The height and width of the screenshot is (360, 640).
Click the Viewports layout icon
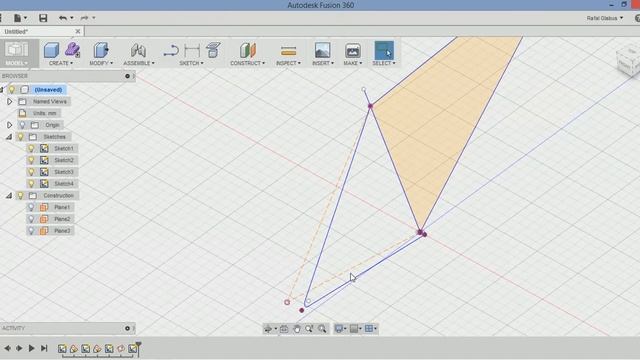(x=369, y=329)
